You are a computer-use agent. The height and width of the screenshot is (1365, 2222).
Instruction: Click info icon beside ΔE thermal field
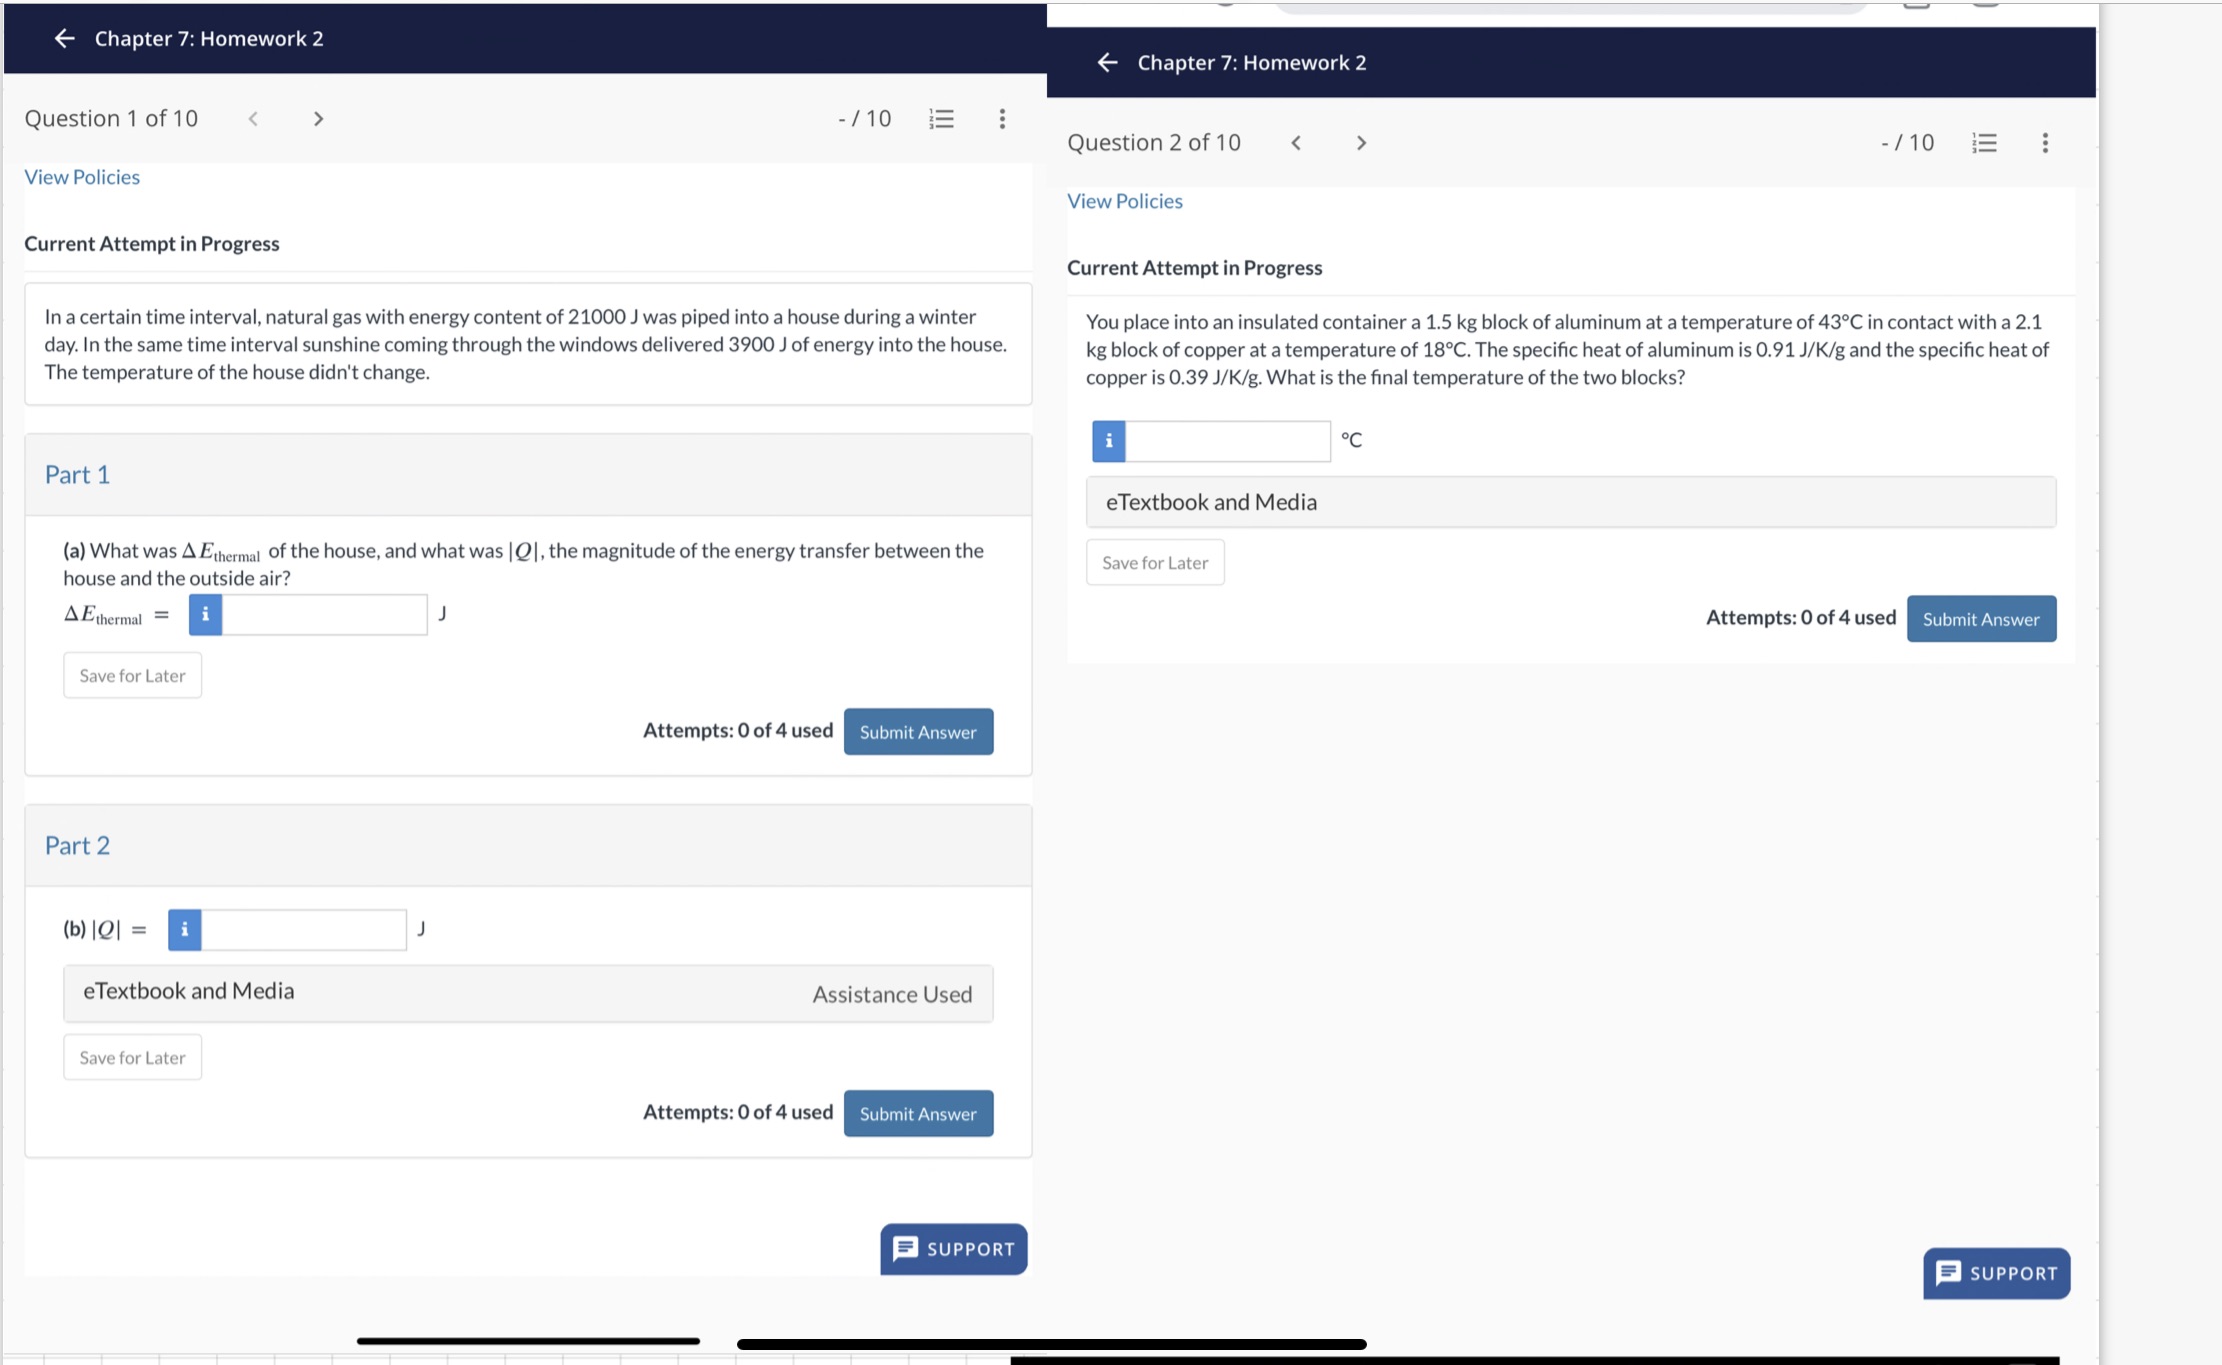click(x=205, y=614)
